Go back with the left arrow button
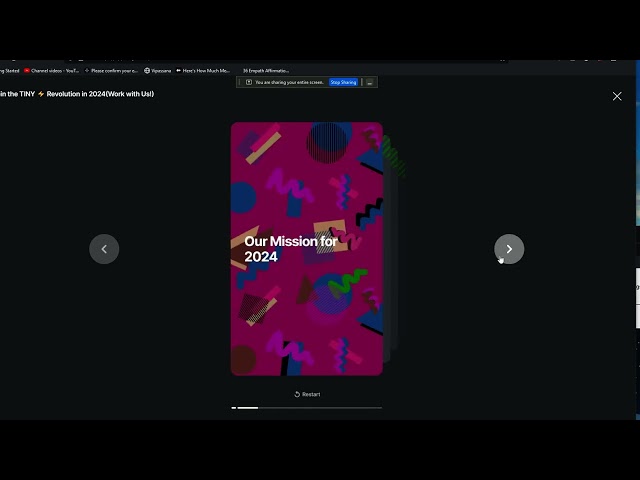 click(x=104, y=249)
